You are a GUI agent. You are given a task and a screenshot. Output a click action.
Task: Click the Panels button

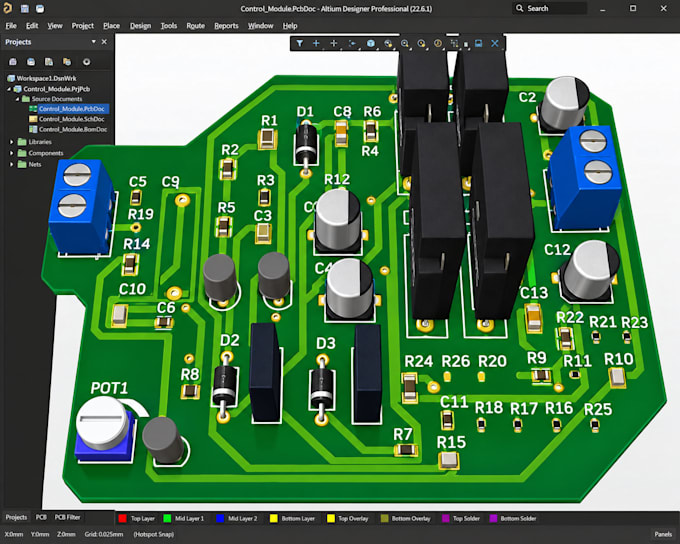[663, 534]
